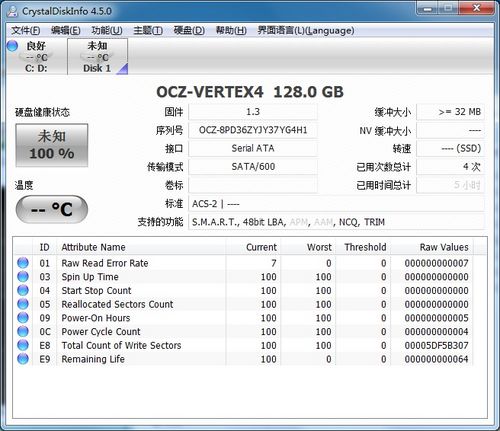500x431 pixels.
Task: Click the serial number field OCZ-8PD36ZYJY37YG4H1
Action: click(x=253, y=130)
